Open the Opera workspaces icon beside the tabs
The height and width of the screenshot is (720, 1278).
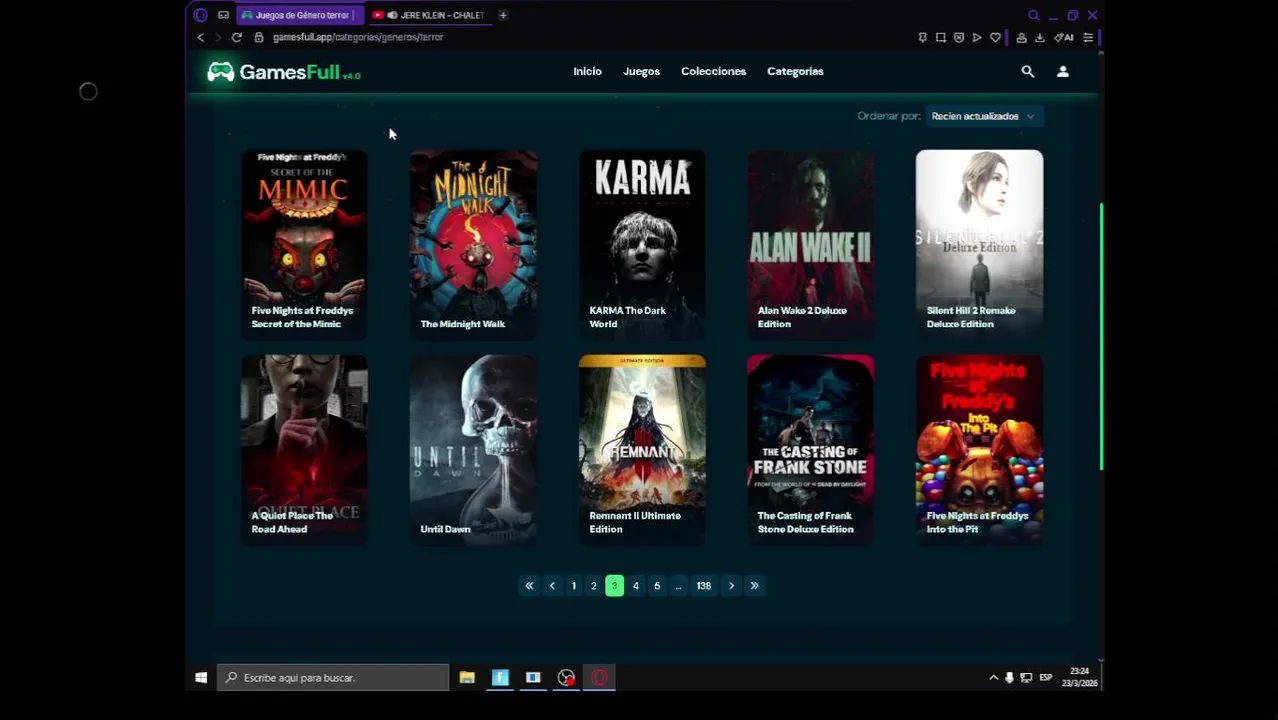pyautogui.click(x=223, y=15)
